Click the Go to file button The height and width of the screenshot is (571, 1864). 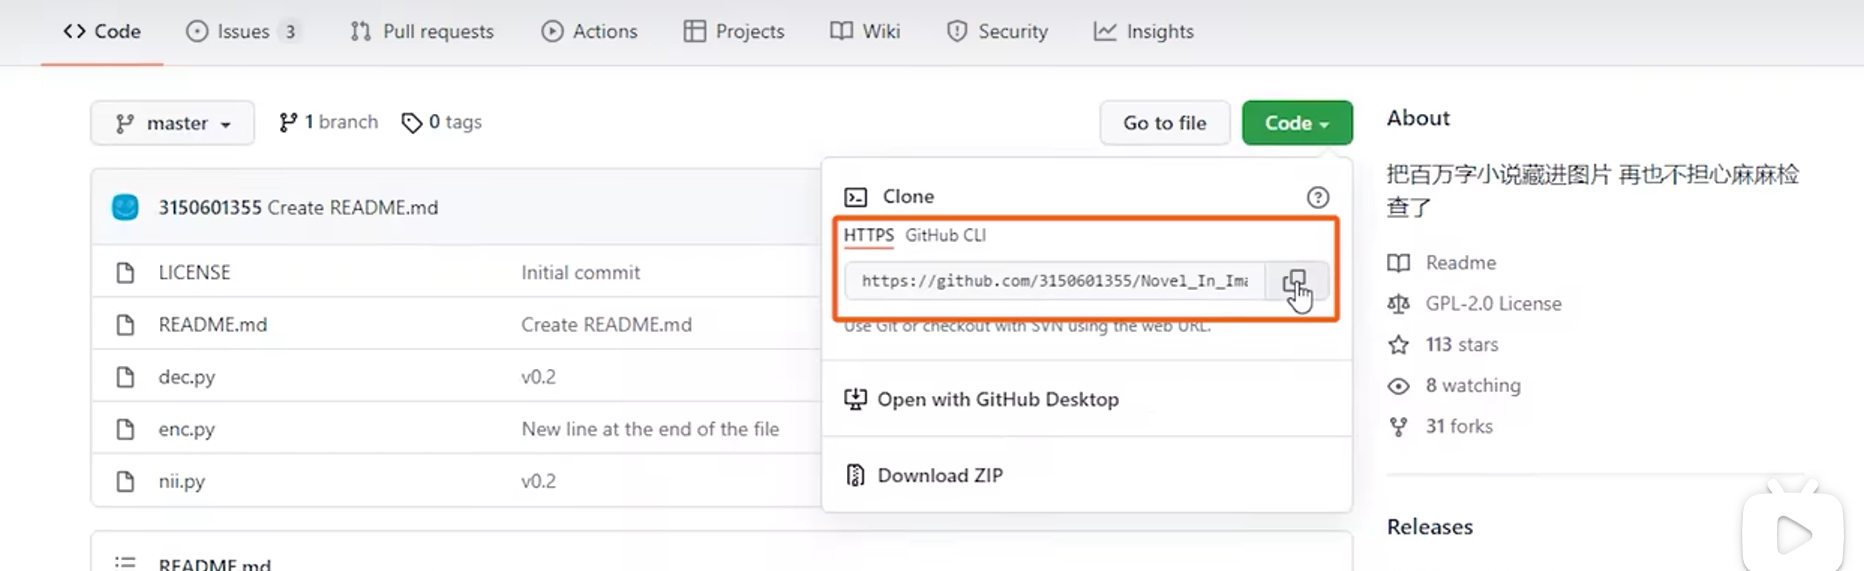click(x=1164, y=123)
